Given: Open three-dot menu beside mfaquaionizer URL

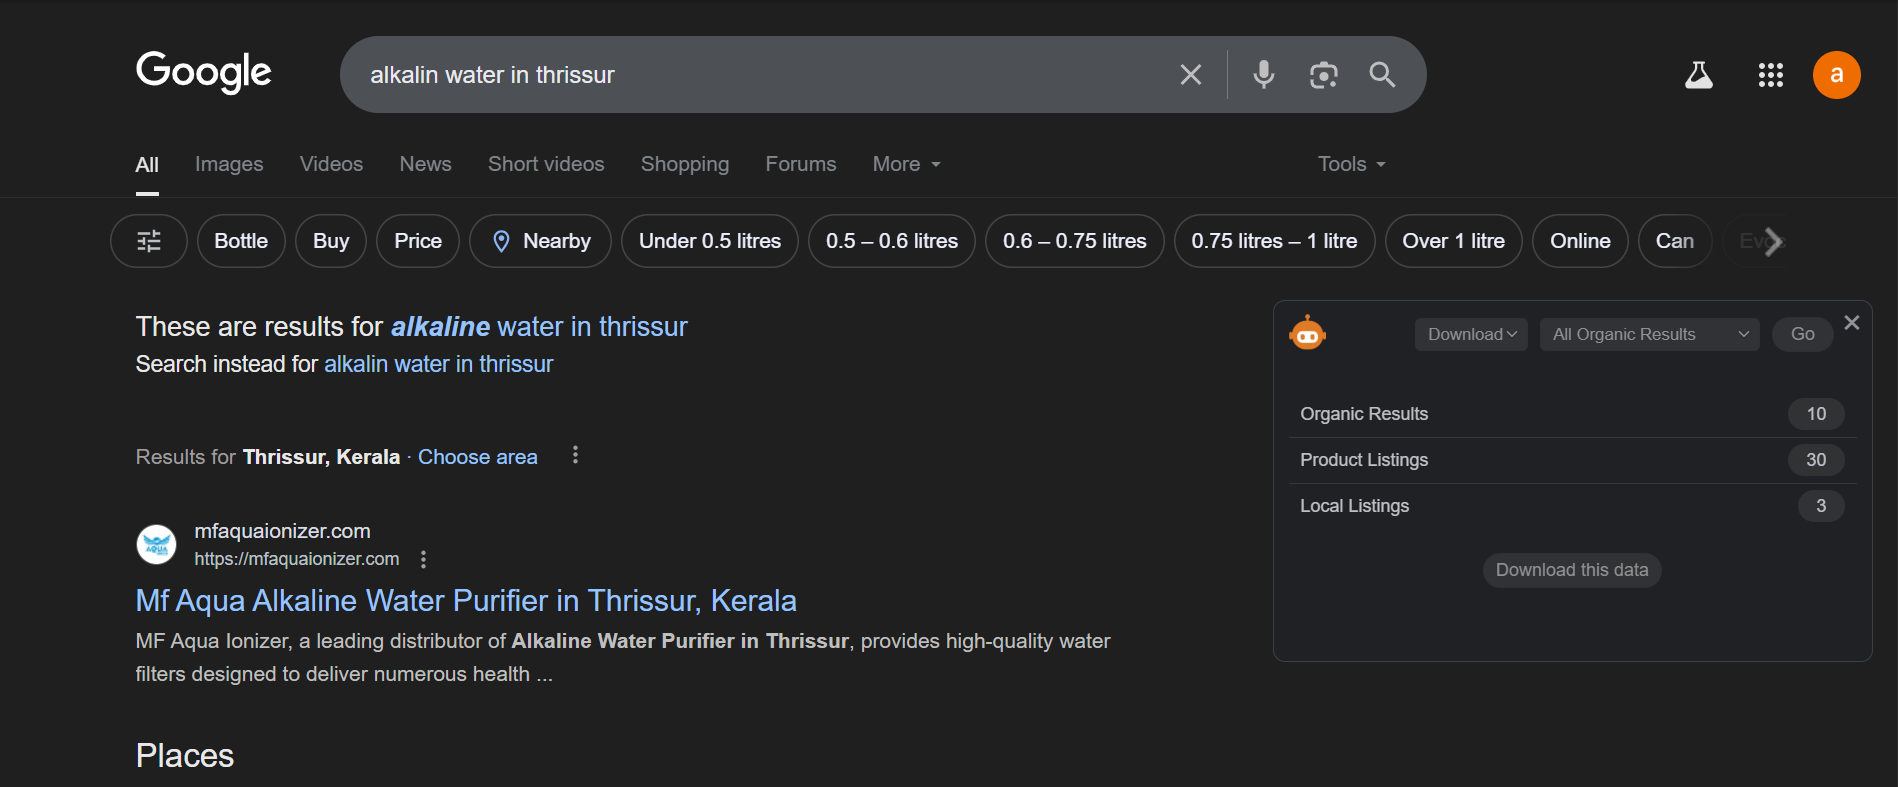Looking at the screenshot, I should pos(424,559).
